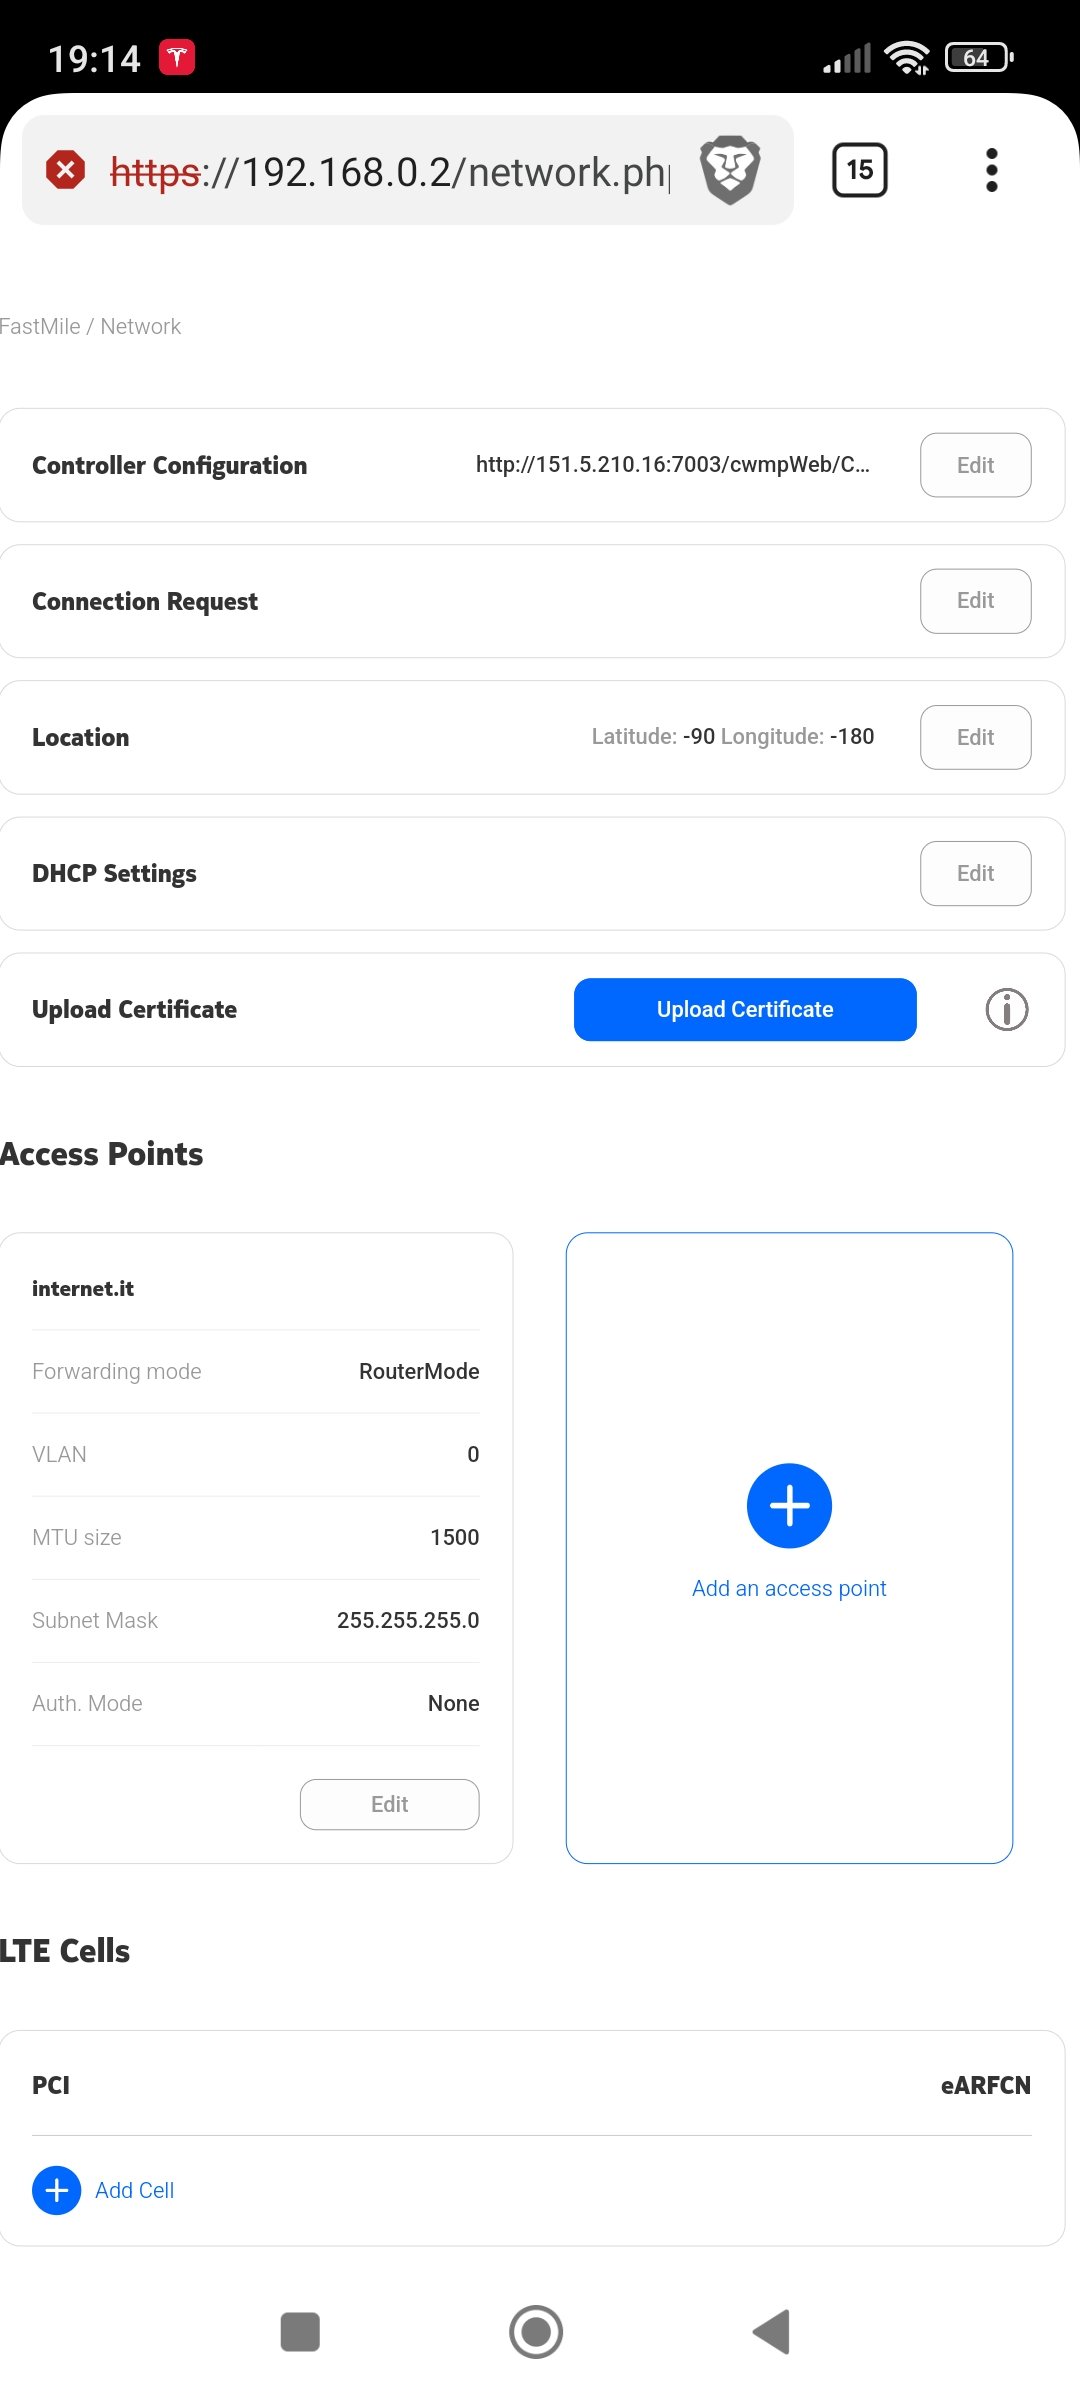Viewport: 1080px width, 2400px height.
Task: Click the Add Cell link text
Action: click(x=135, y=2190)
